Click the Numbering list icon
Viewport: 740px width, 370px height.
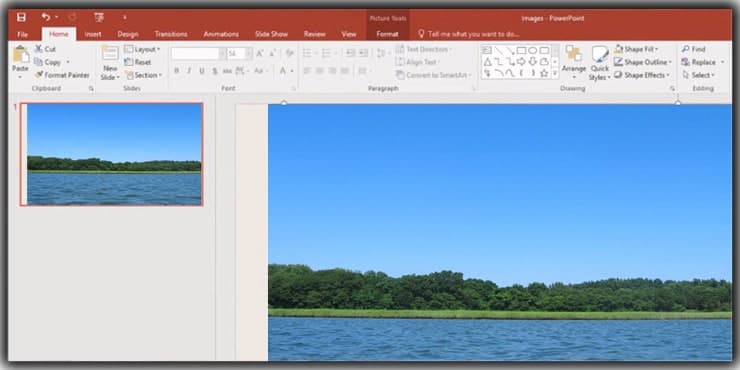pyautogui.click(x=326, y=53)
